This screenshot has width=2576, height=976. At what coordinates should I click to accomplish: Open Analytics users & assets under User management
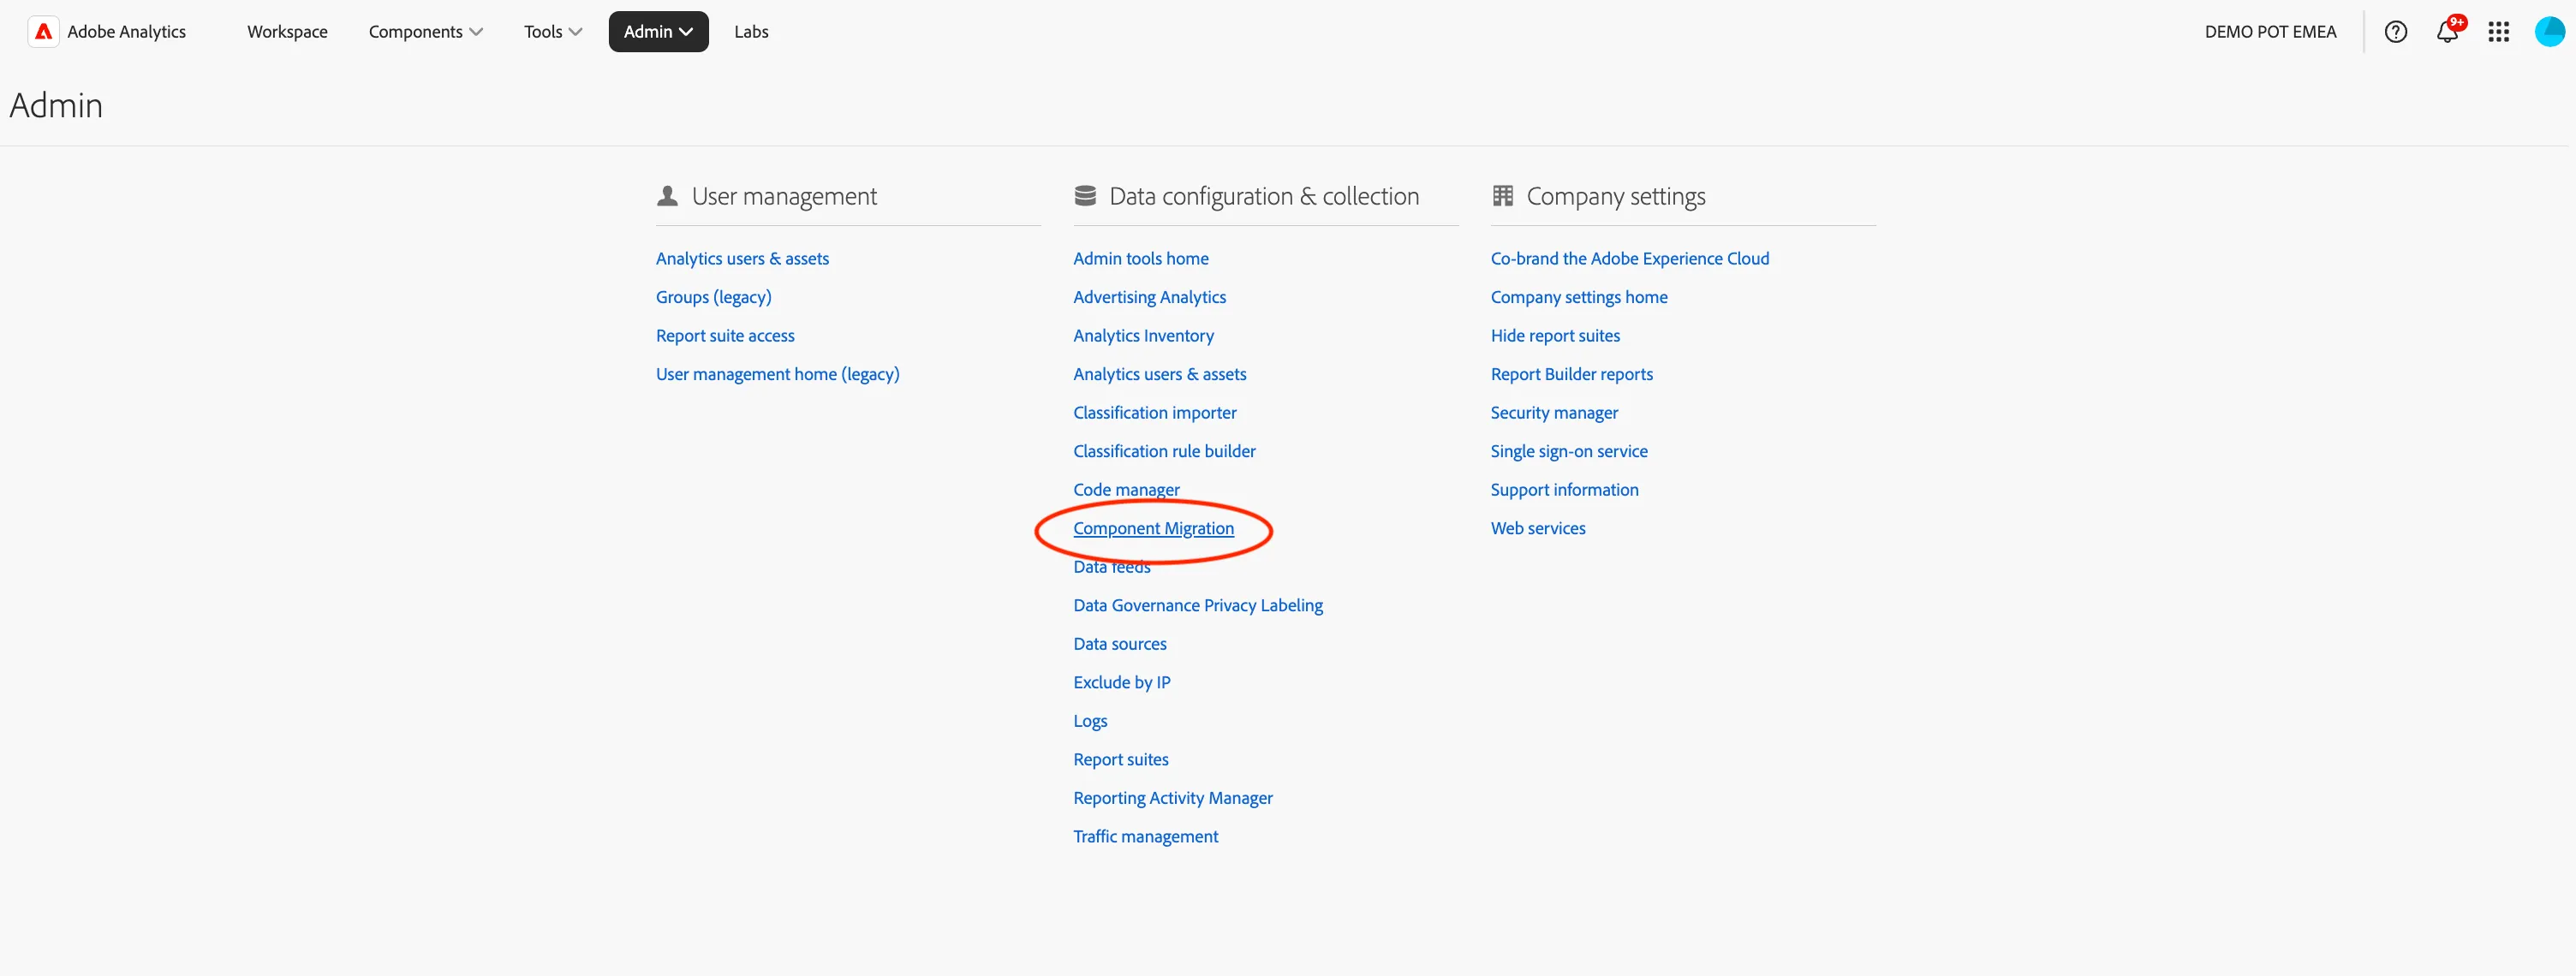pyautogui.click(x=742, y=259)
